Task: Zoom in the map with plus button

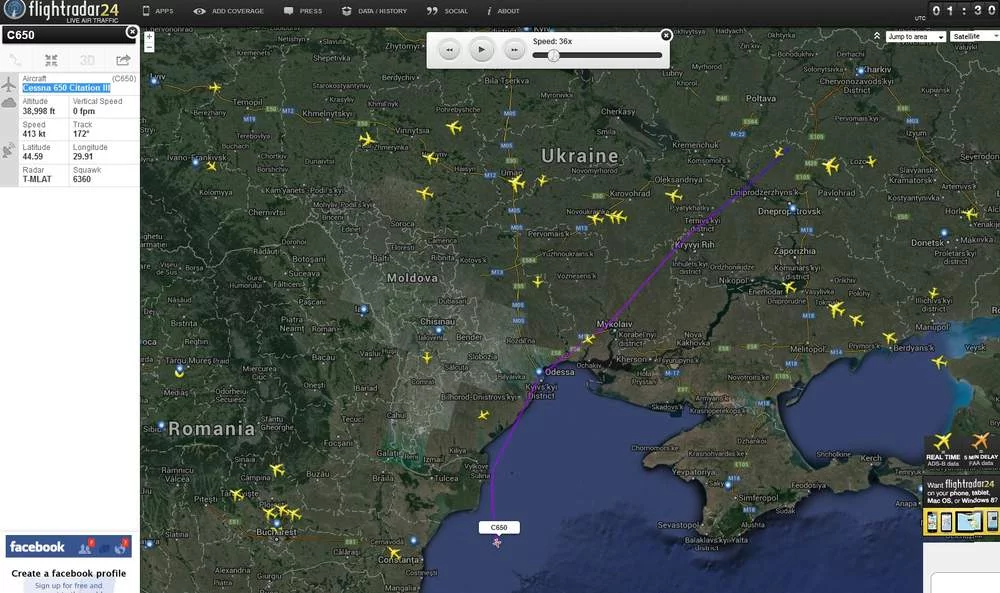Action: pos(149,37)
